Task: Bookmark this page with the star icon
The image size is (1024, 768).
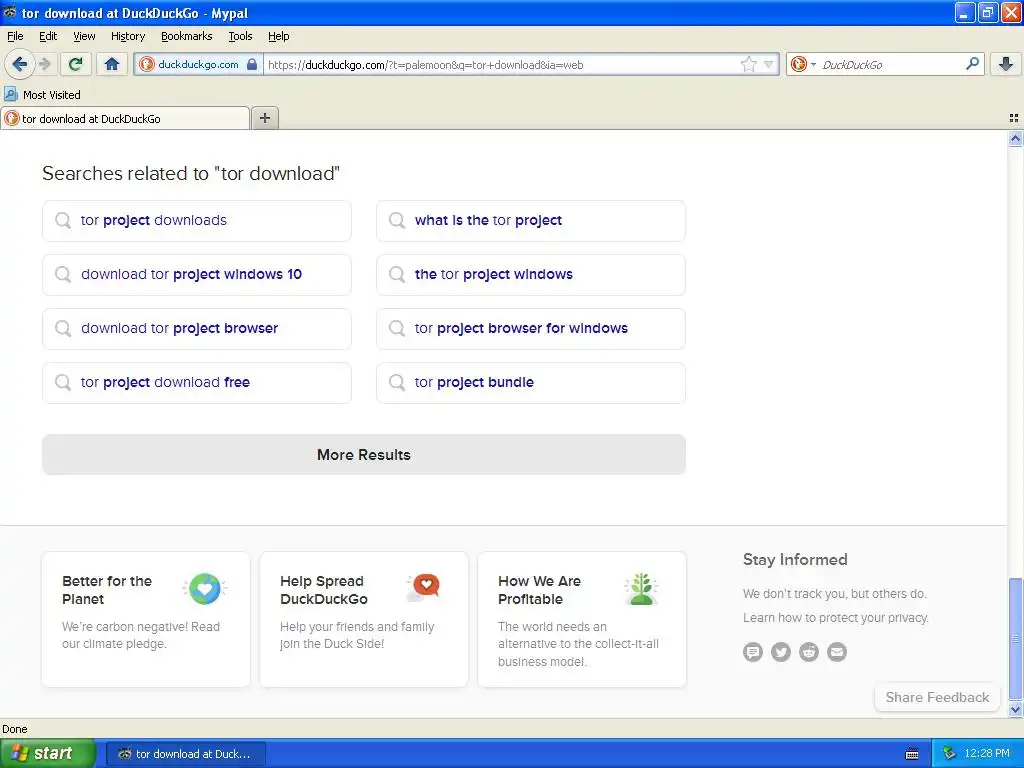Action: 748,64
